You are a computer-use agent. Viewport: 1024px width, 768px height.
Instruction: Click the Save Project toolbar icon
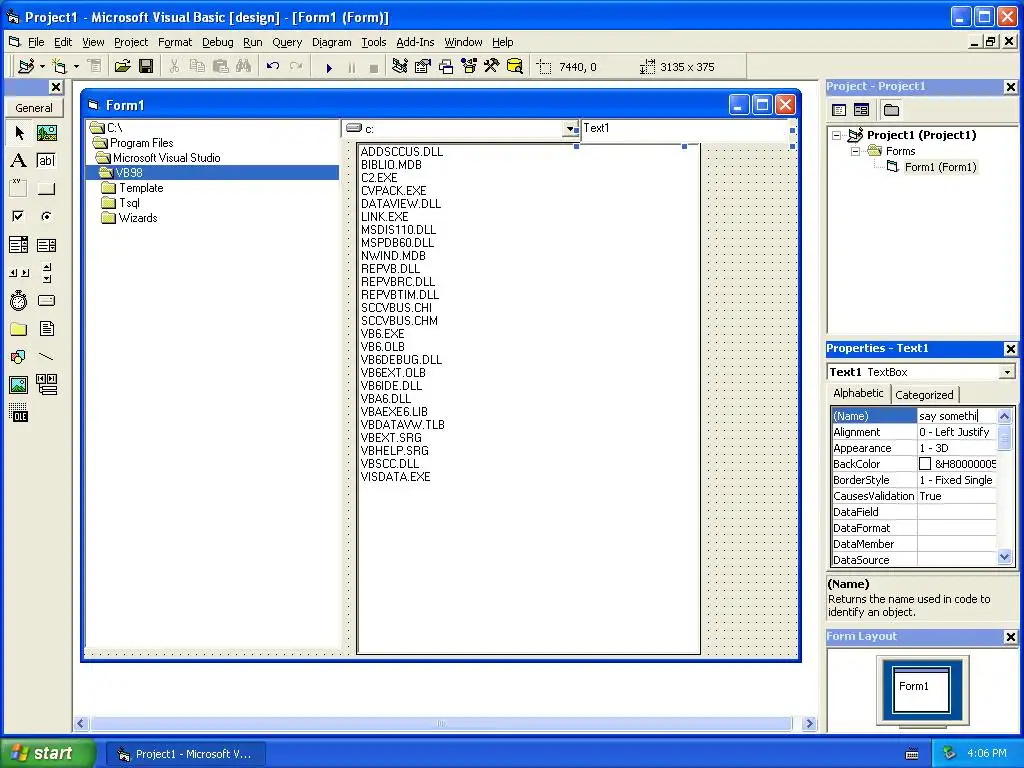tap(146, 67)
